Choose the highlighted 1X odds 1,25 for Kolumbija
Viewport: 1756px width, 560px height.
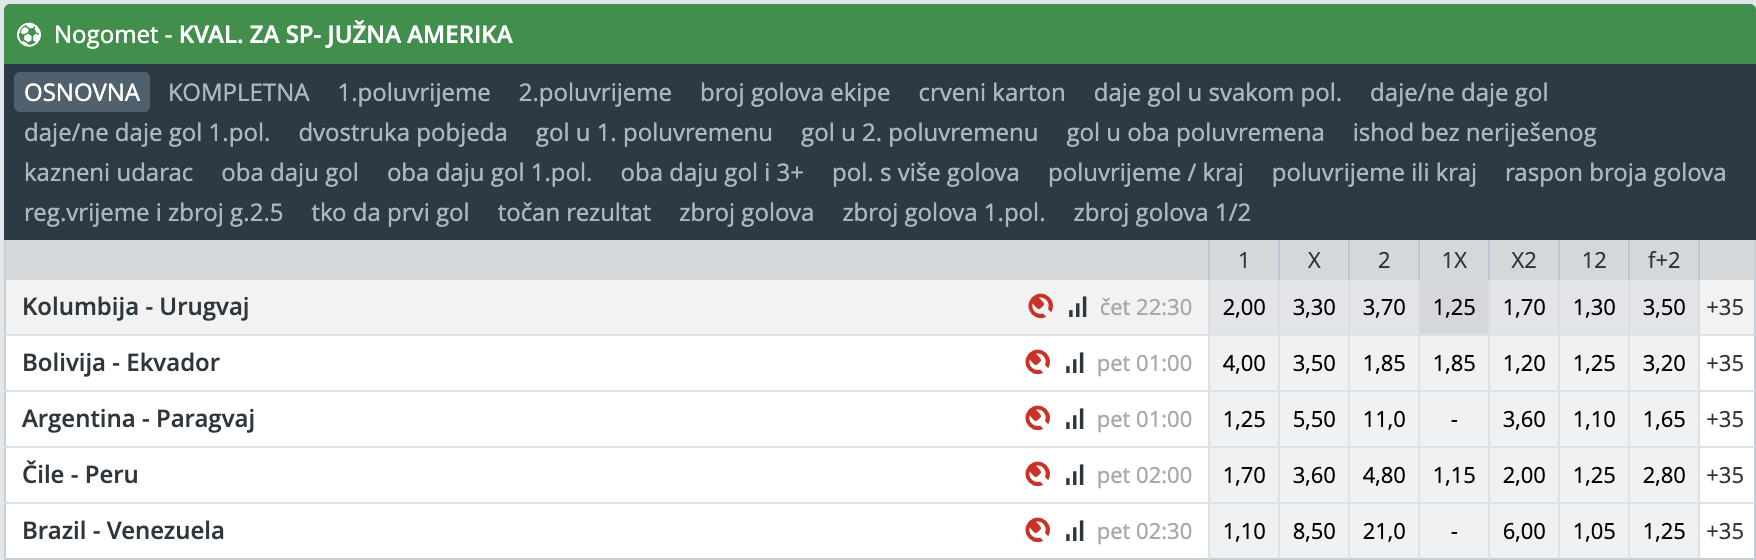[x=1454, y=307]
